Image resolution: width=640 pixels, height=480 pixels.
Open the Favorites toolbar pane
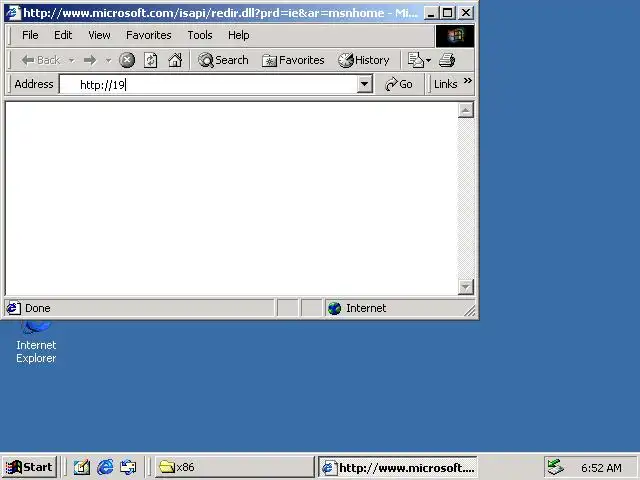[x=293, y=60]
